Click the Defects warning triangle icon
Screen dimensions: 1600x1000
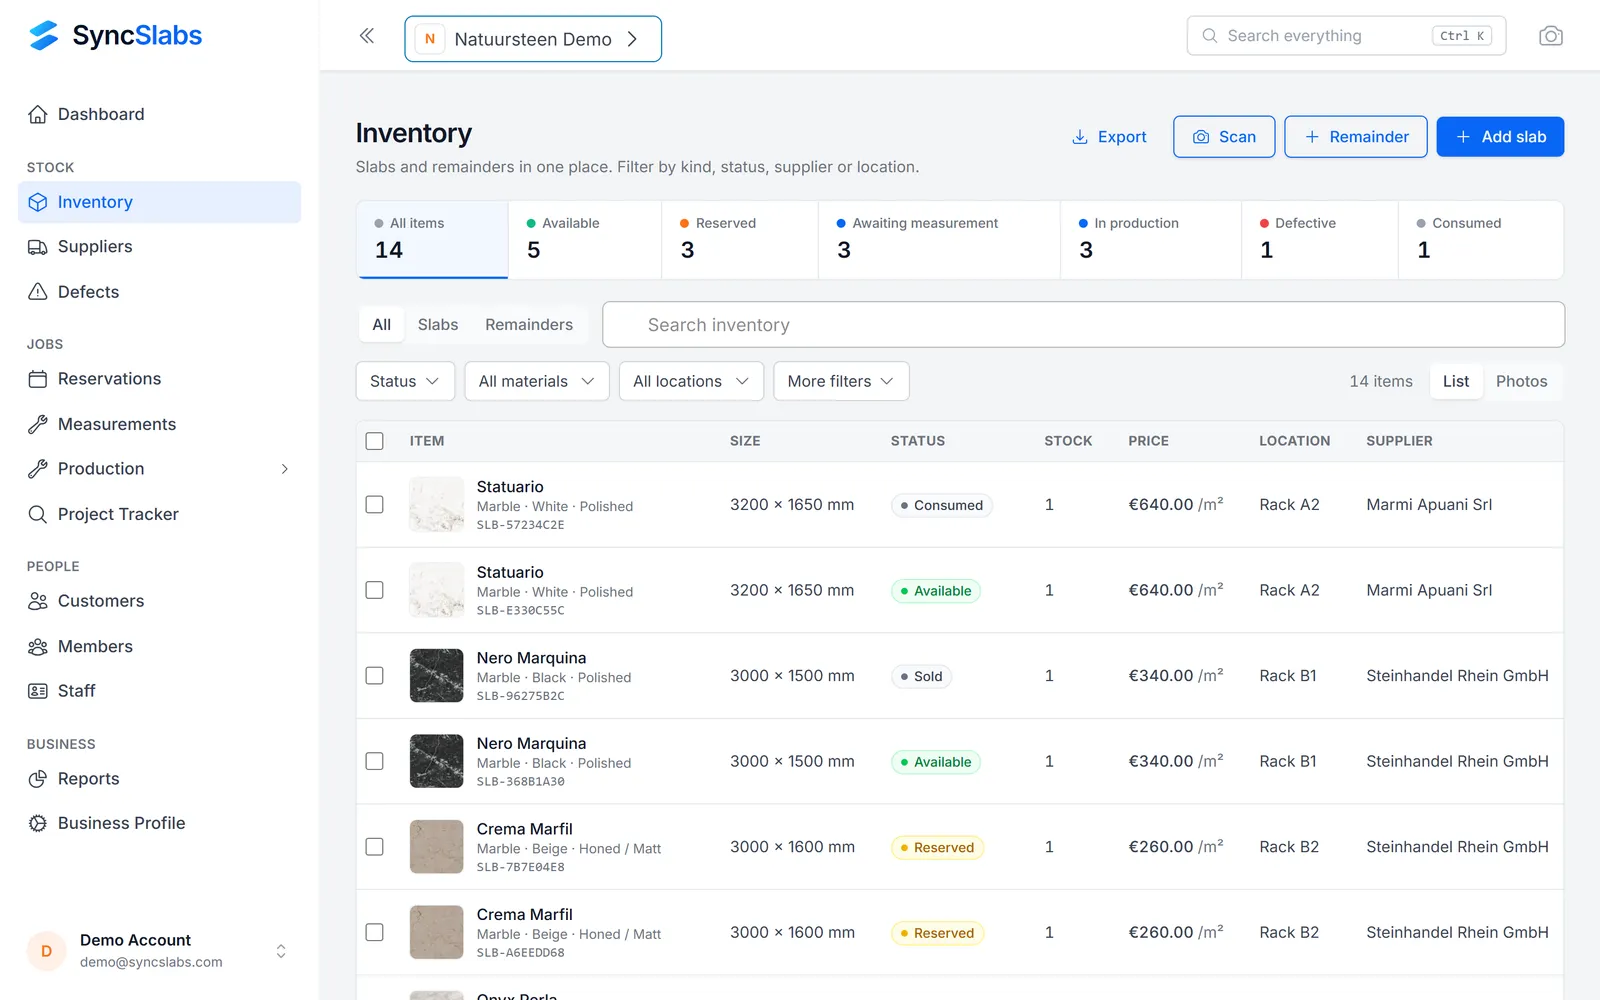pyautogui.click(x=38, y=292)
